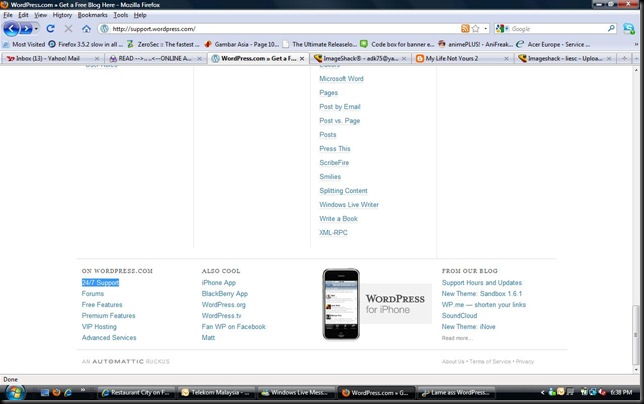Open the ZeroSec bookmark
The height and width of the screenshot is (404, 644).
(x=163, y=44)
